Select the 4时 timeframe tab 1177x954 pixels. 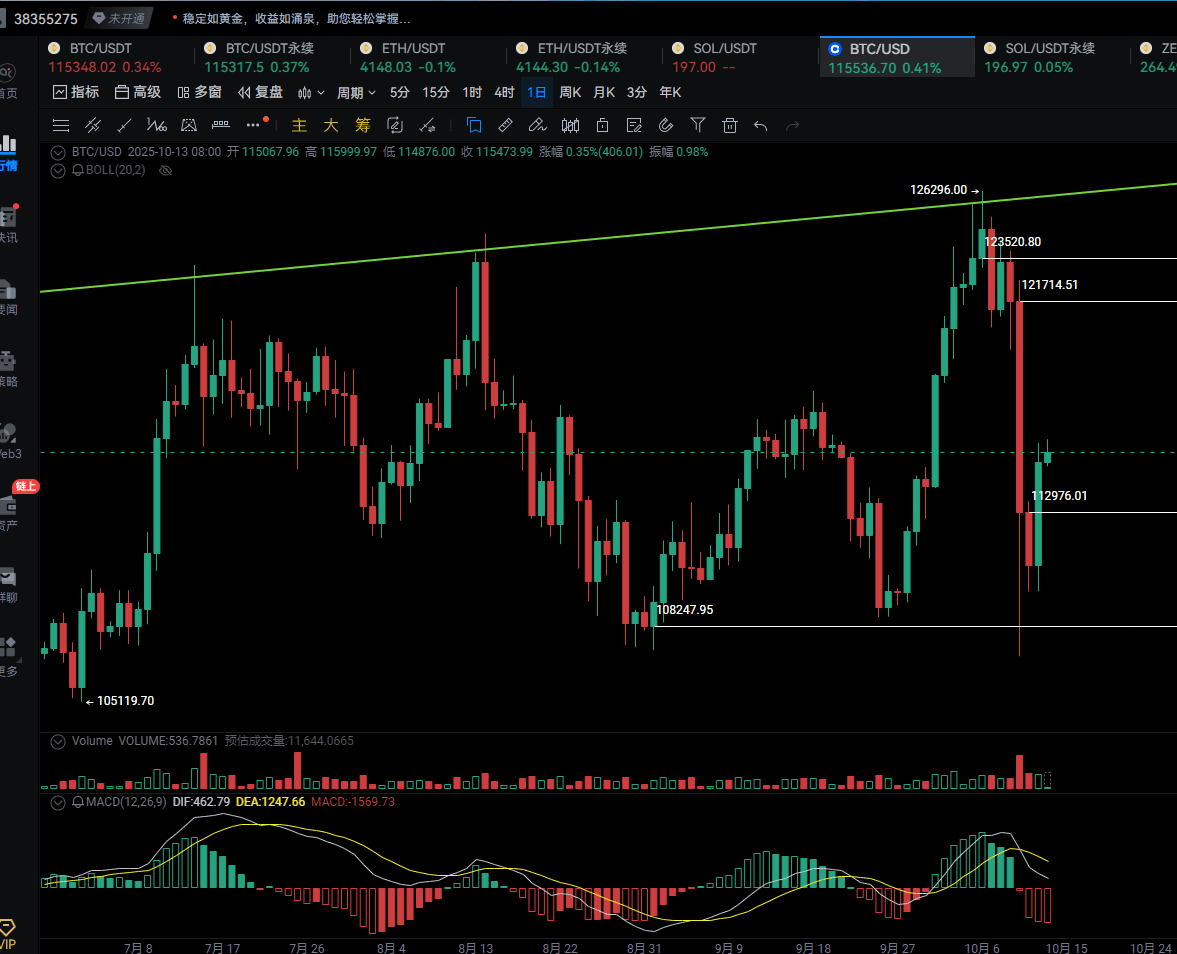[x=504, y=92]
